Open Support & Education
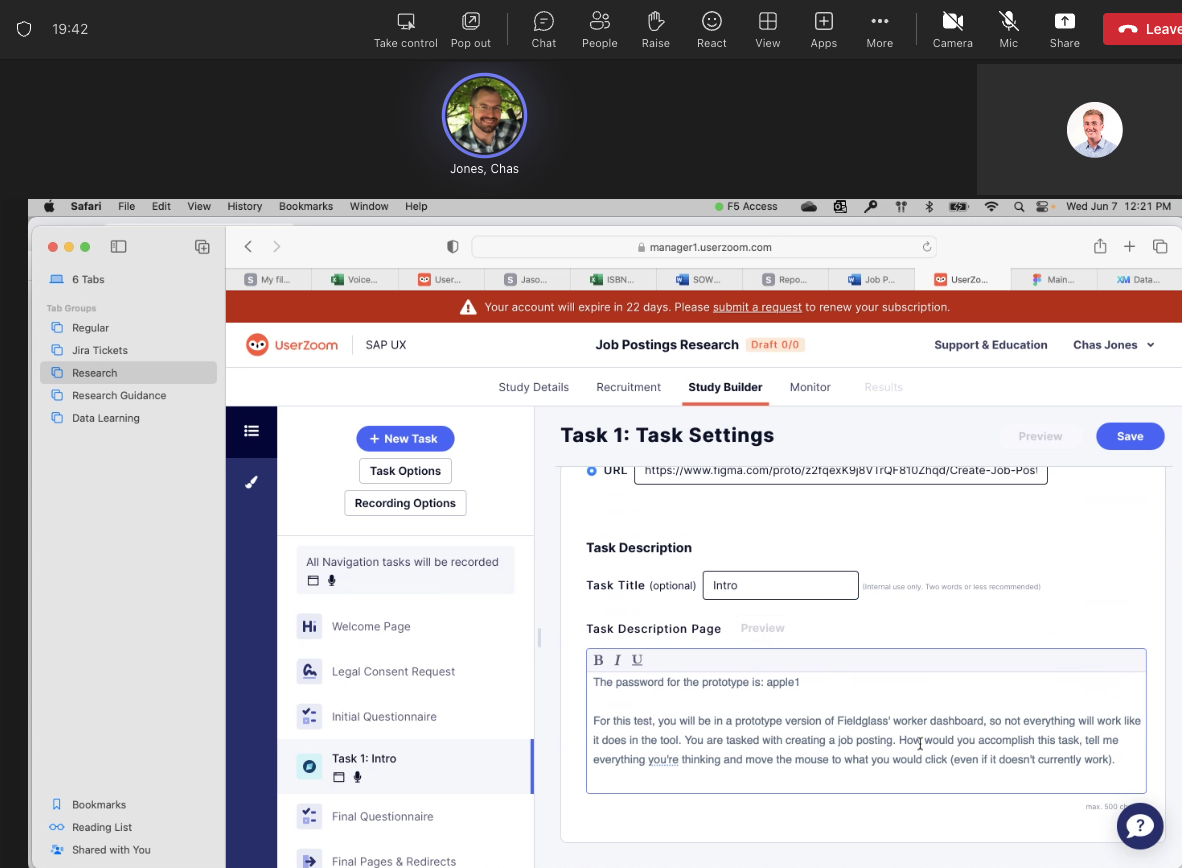1182x868 pixels. pos(991,345)
